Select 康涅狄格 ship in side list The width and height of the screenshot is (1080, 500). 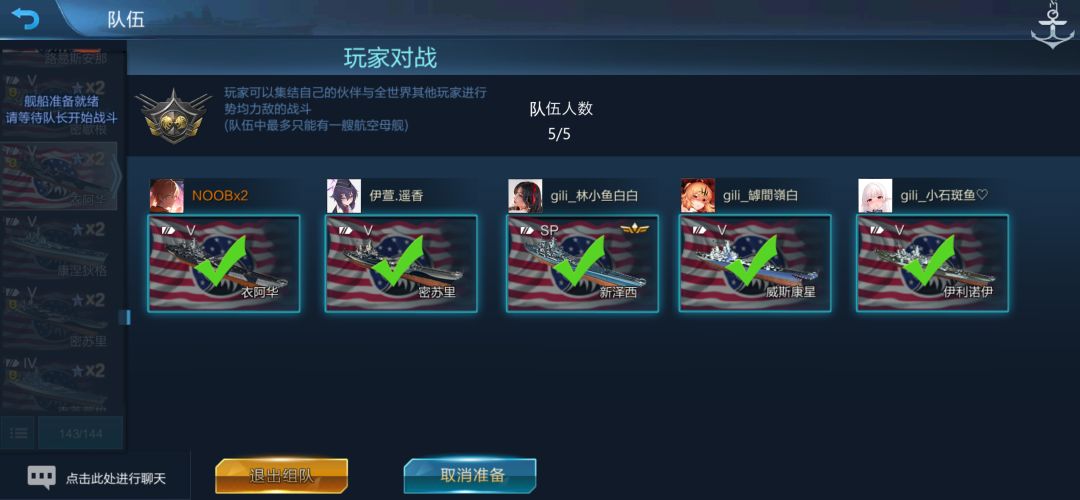point(59,247)
